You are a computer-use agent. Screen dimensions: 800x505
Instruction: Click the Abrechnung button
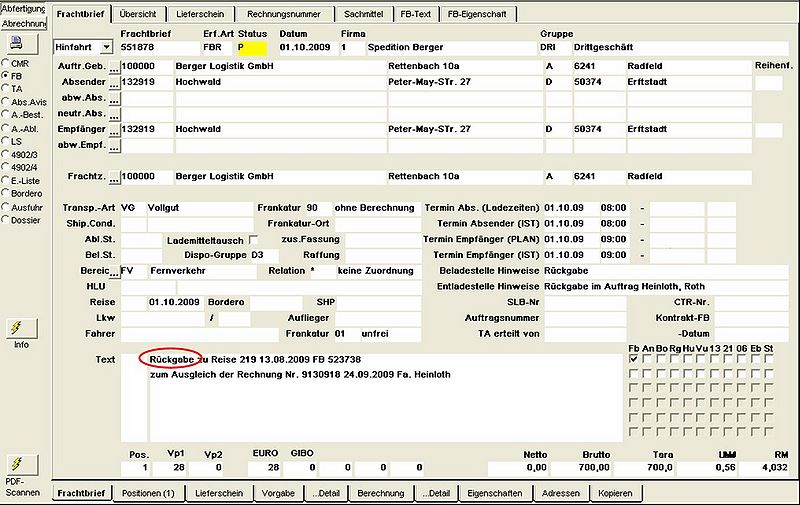23,23
